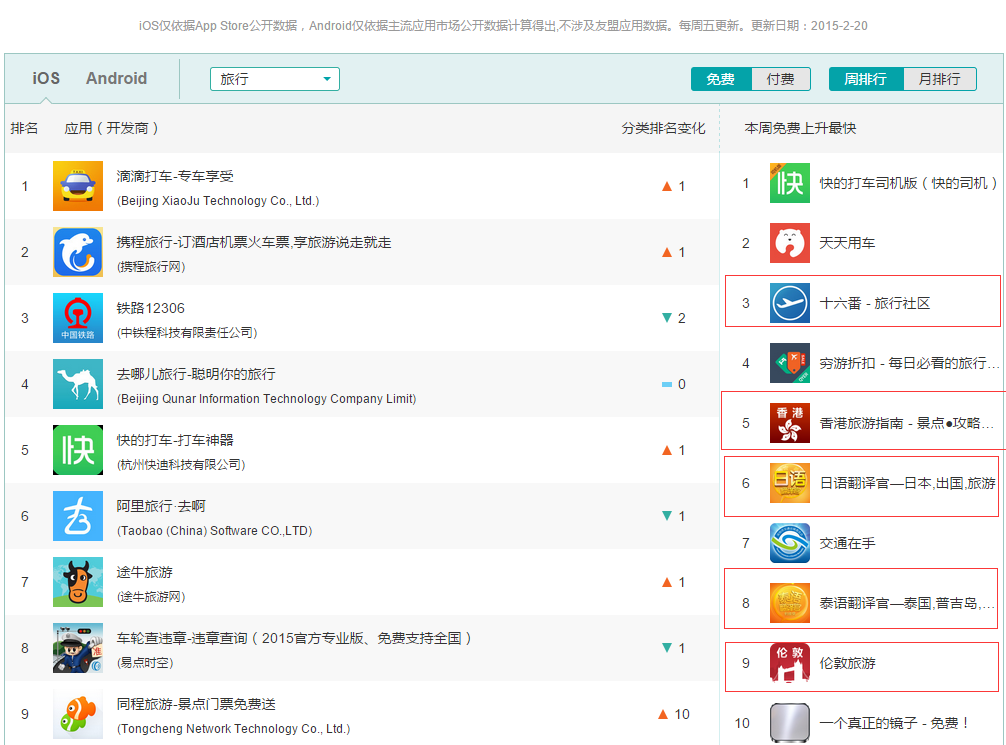Select the 铁路12306 app icon
Screen dimensions: 1006x745
(x=78, y=318)
